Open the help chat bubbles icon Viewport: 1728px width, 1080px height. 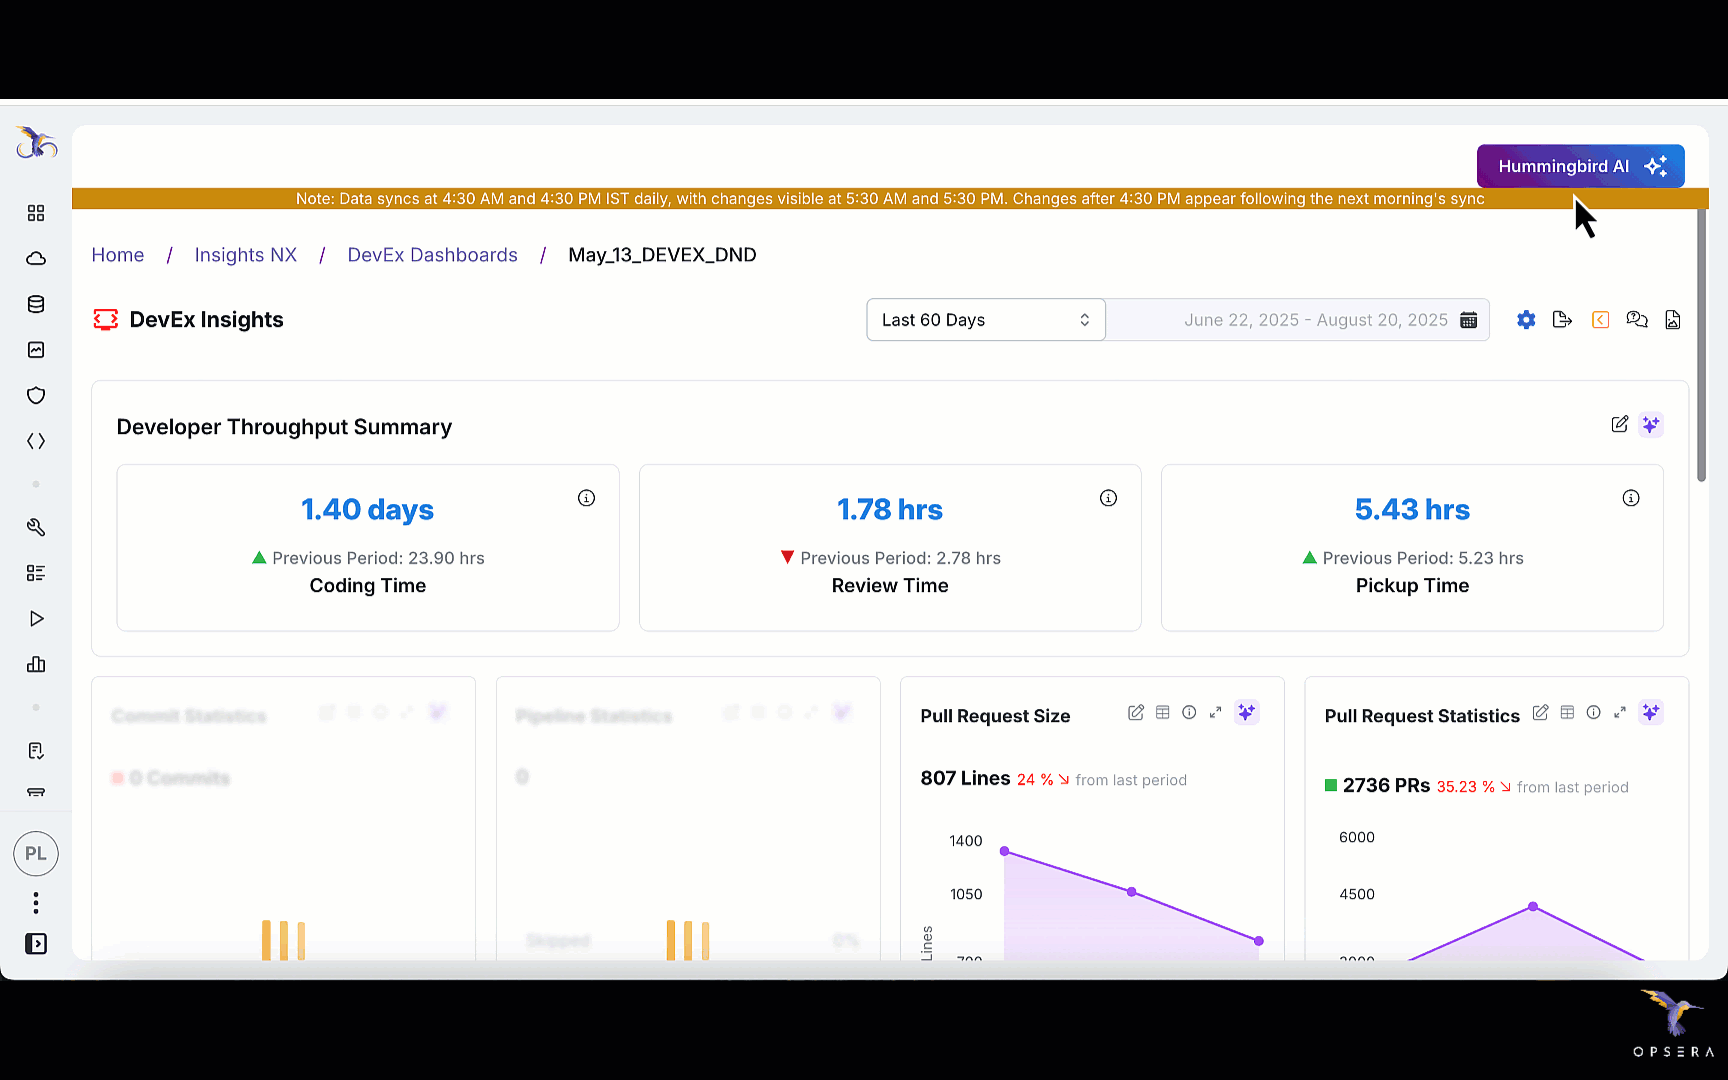1637,320
